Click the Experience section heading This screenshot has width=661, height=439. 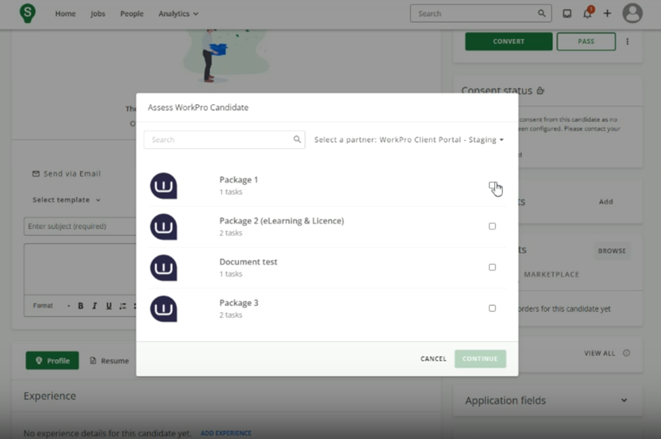tap(50, 396)
